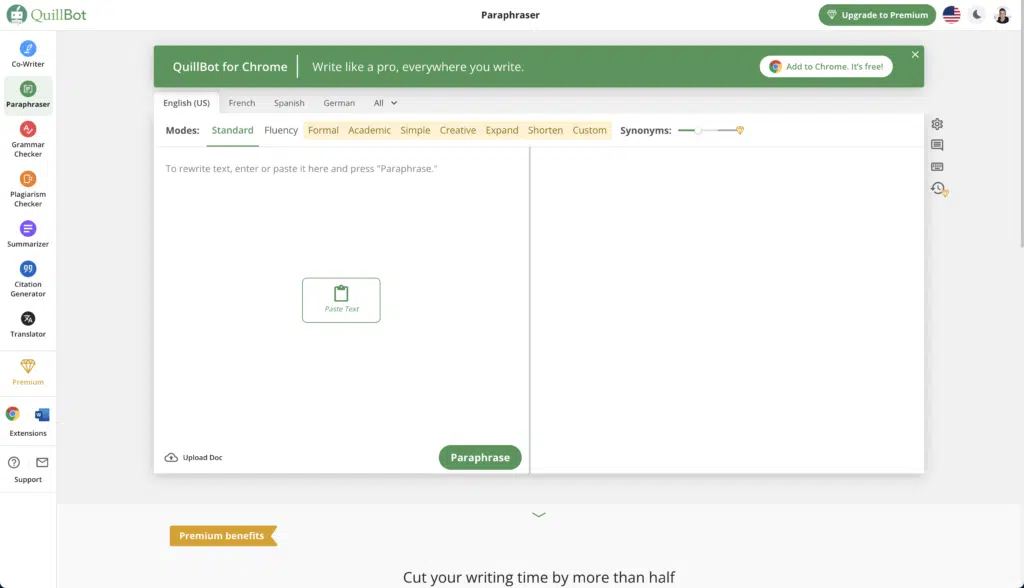
Task: Click the Paste Text button
Action: click(x=341, y=300)
